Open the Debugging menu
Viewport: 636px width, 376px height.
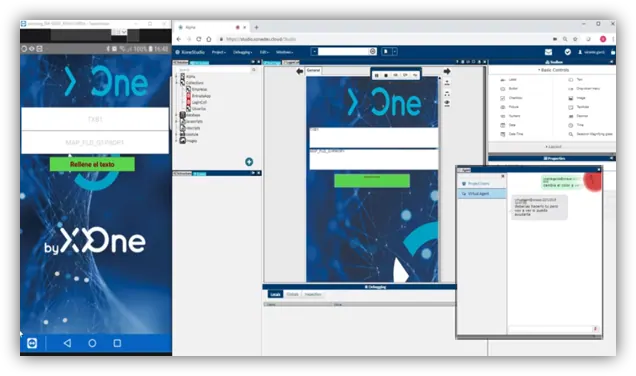pyautogui.click(x=243, y=52)
